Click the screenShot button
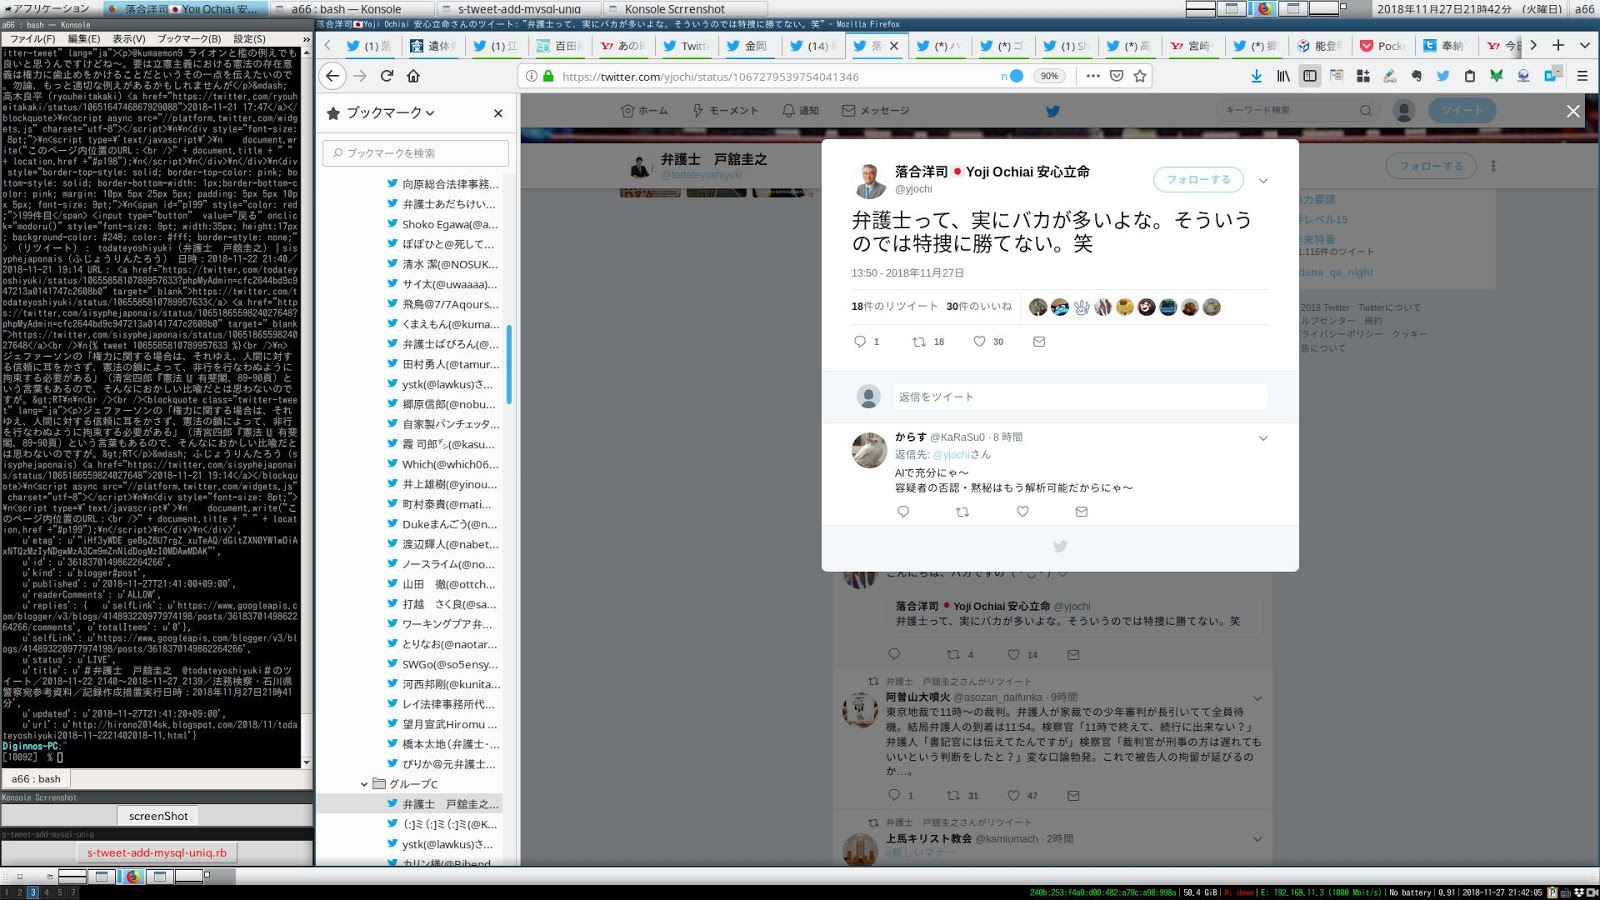Screen dimensions: 1600x900 click(158, 816)
